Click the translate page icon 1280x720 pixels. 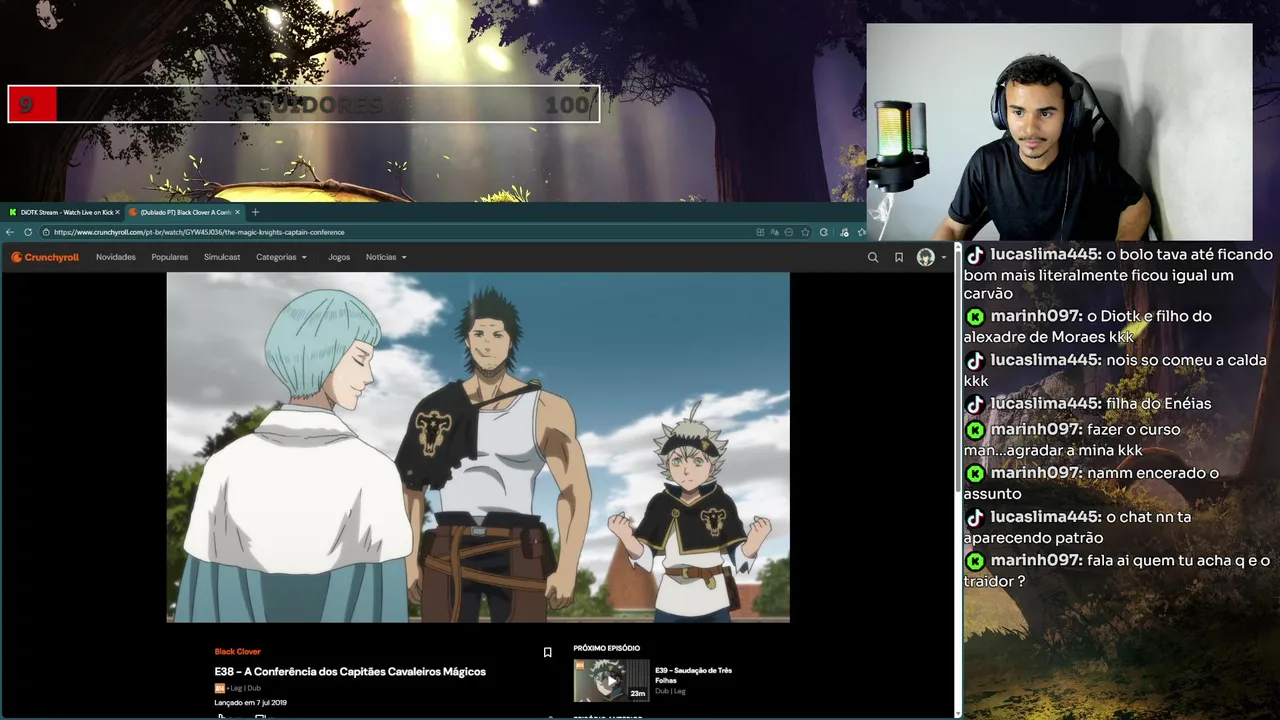774,232
